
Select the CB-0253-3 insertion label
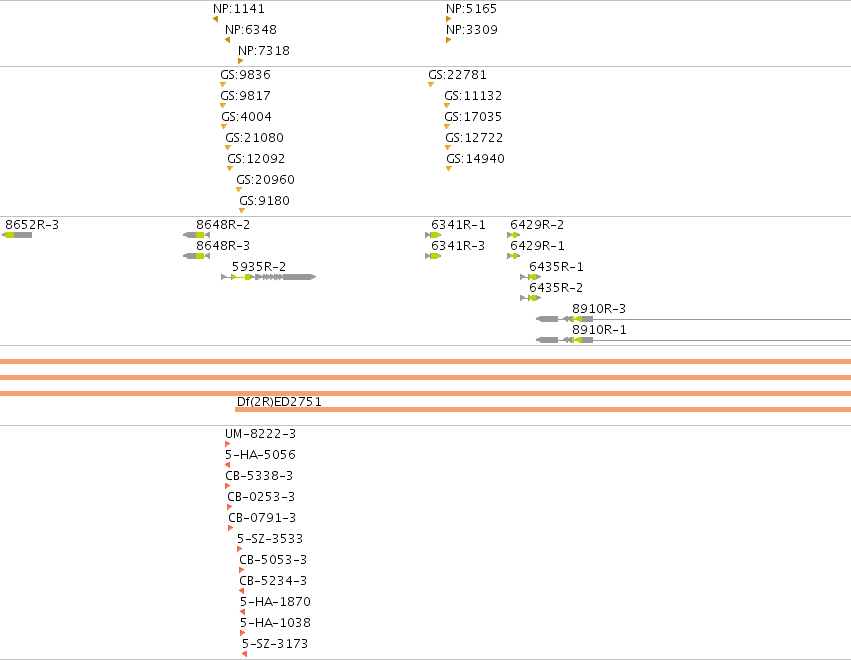(x=261, y=497)
